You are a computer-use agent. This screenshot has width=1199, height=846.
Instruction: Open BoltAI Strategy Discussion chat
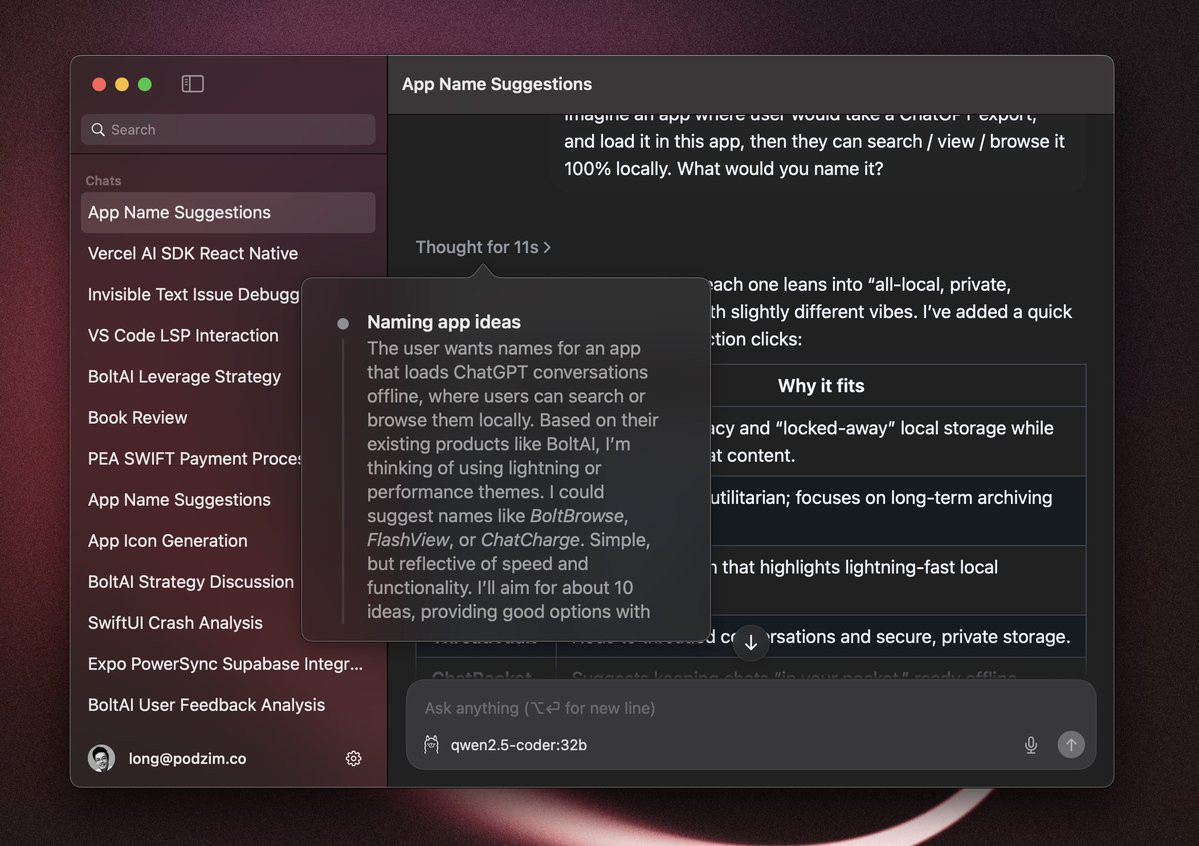(191, 581)
